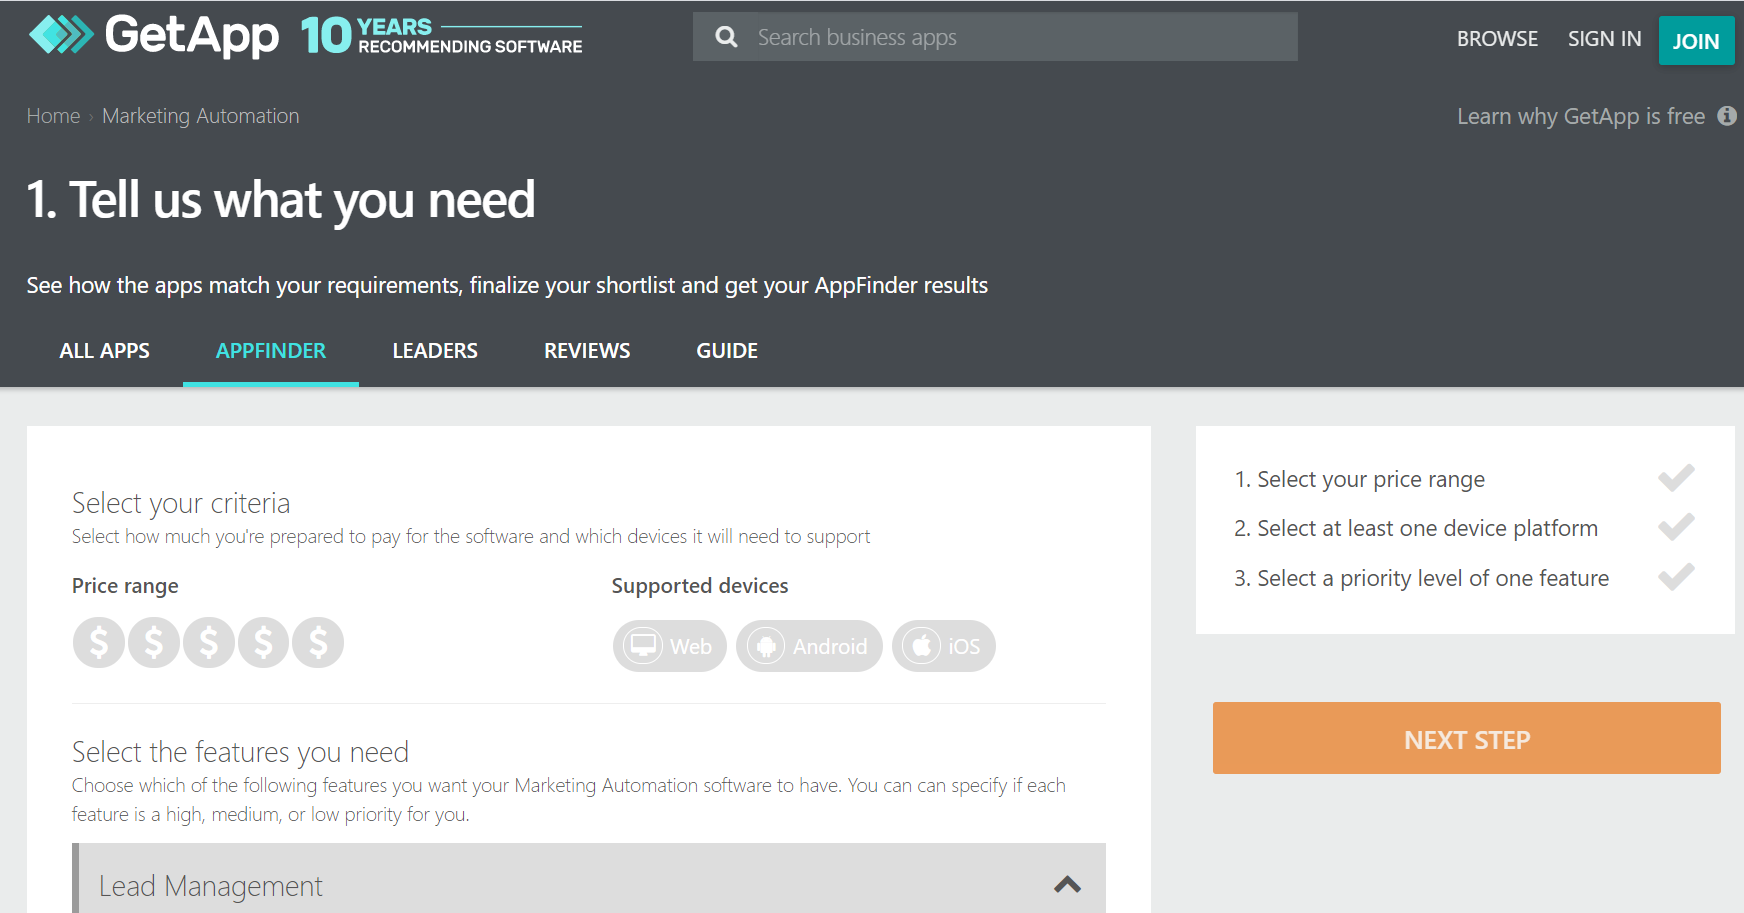The image size is (1744, 913).
Task: Click the 10 Years Recommending Software badge
Action: coord(441,35)
